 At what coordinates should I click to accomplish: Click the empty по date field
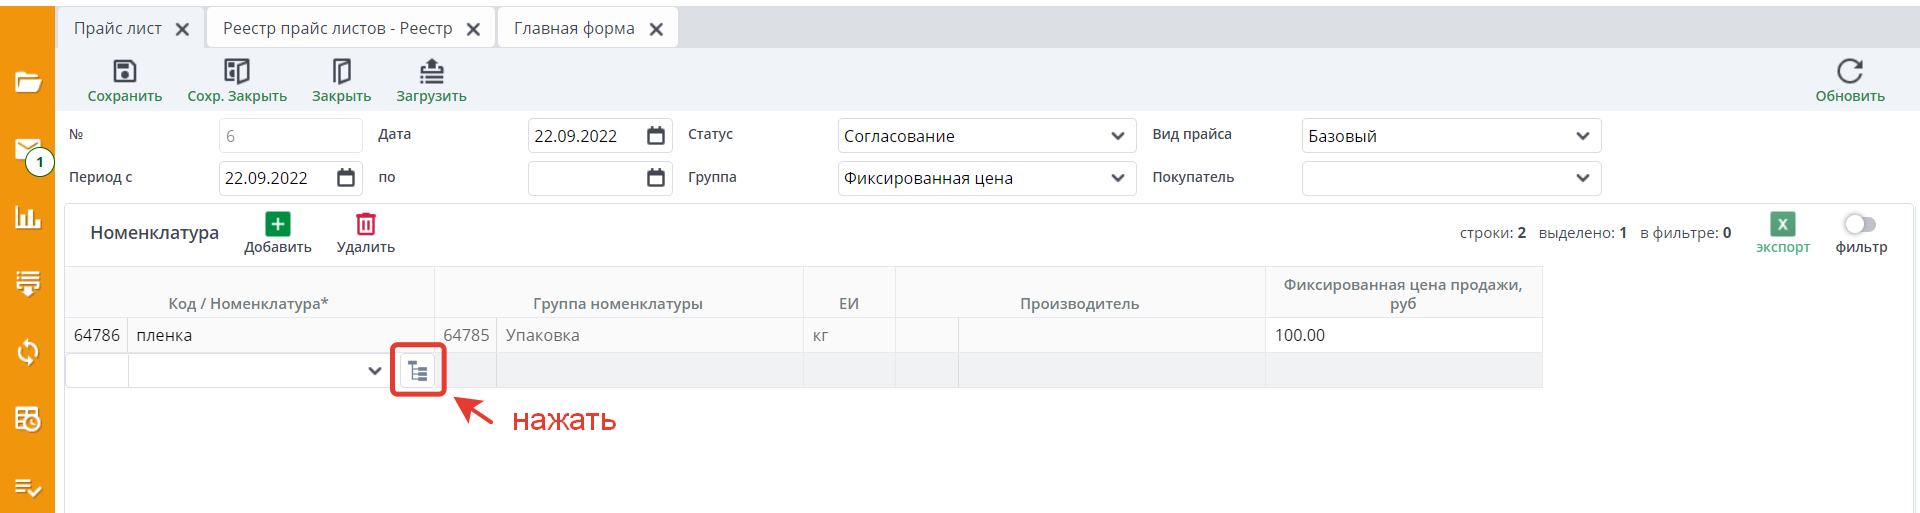click(586, 178)
